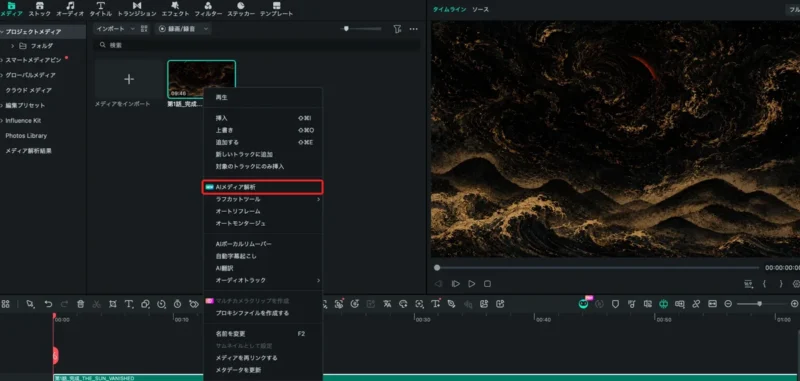800x381 pixels.
Task: Open the ラフカットツール submenu
Action: 263,199
